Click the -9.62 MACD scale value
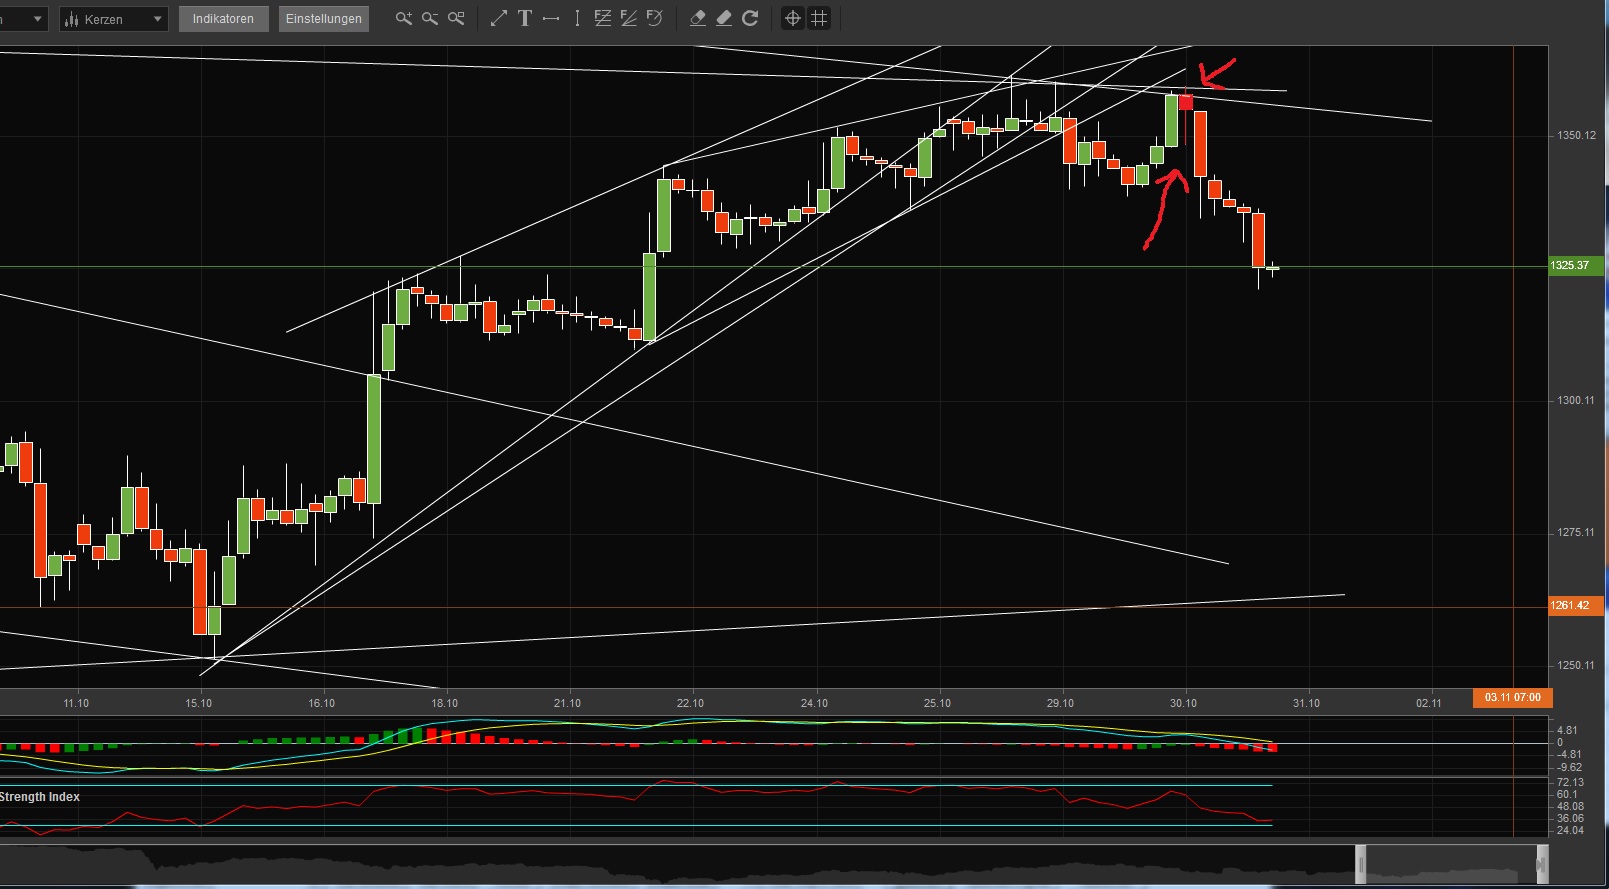The image size is (1609, 889). [x=1569, y=768]
